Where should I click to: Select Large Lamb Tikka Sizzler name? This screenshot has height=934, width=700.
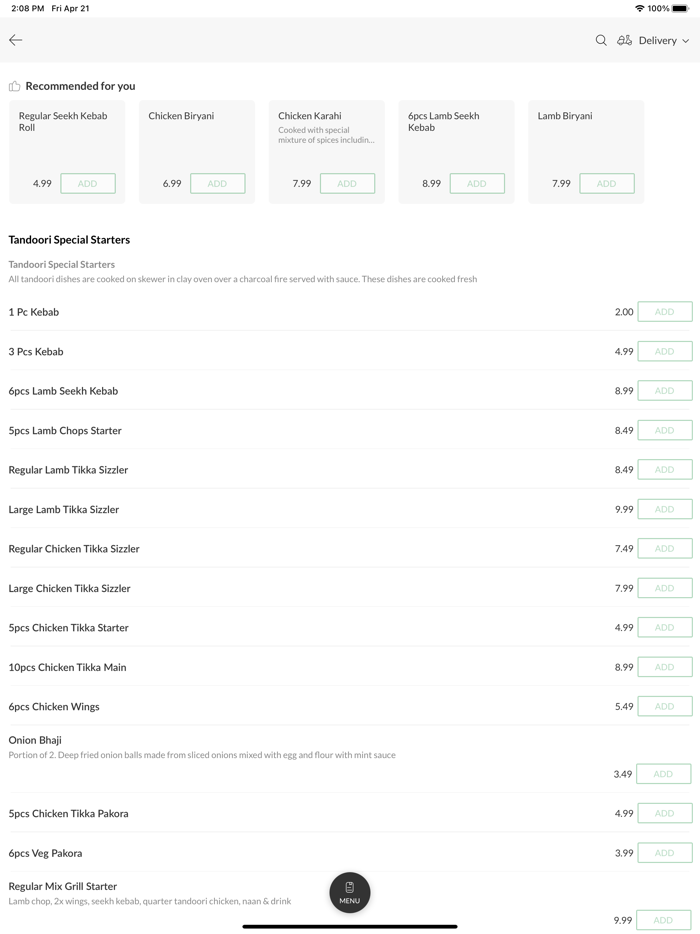(x=64, y=509)
